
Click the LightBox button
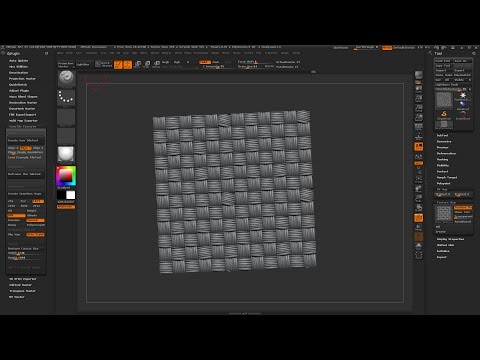click(83, 64)
